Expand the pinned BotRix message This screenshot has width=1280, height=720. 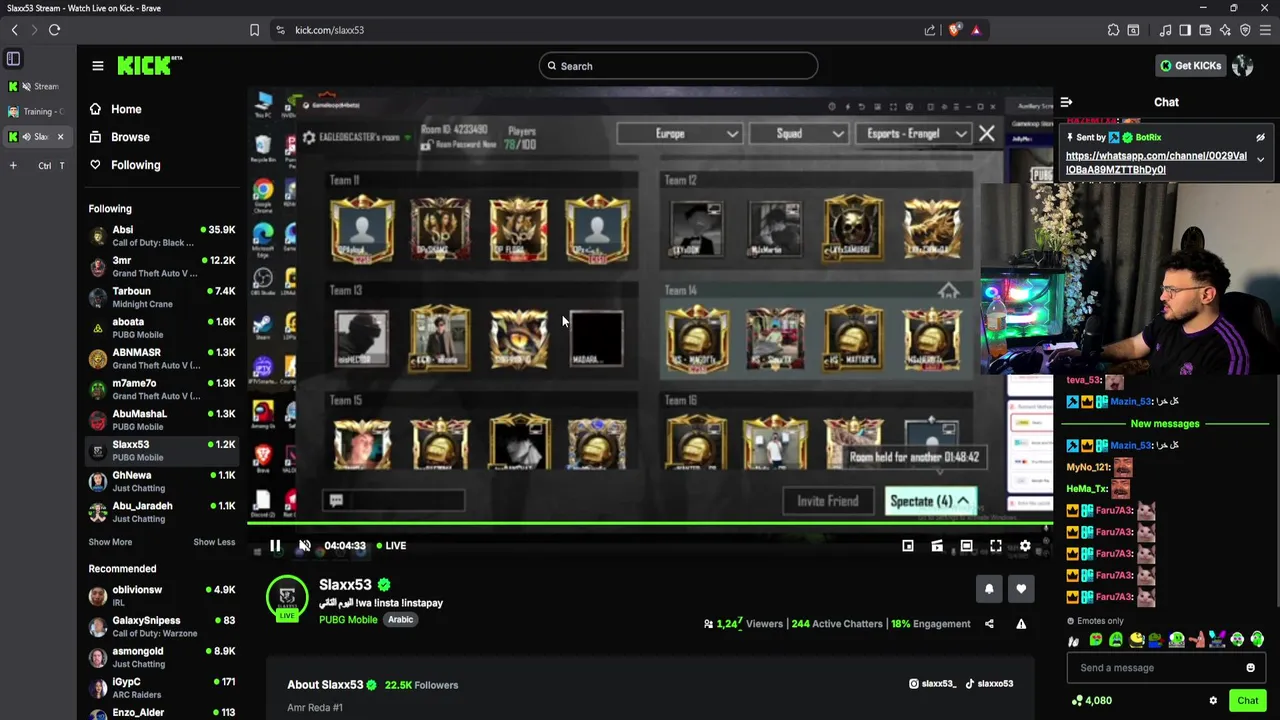(x=1260, y=160)
